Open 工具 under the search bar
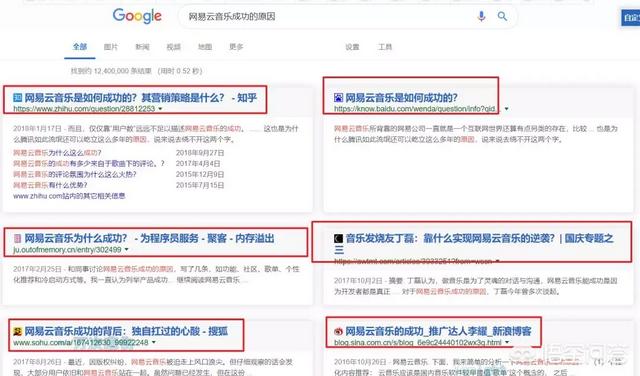Image resolution: width=640 pixels, height=376 pixels. point(385,47)
